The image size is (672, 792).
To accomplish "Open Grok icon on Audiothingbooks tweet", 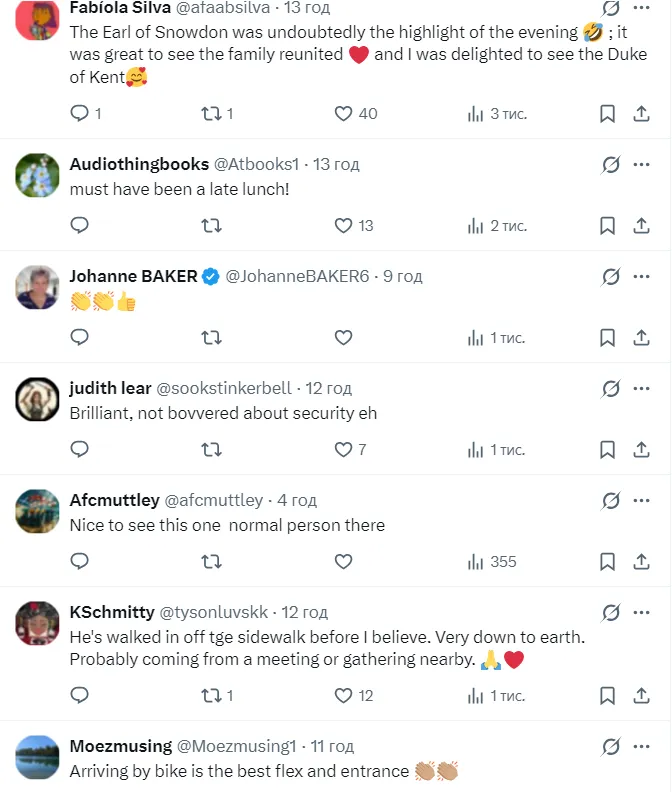I will coord(610,164).
